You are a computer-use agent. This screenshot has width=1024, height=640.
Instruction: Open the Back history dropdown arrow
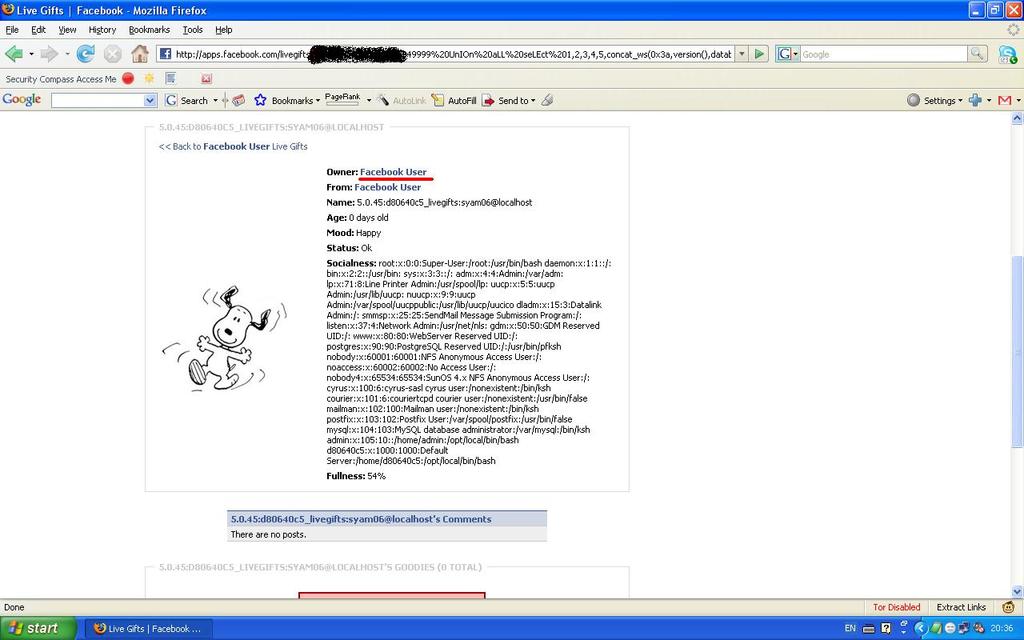pyautogui.click(x=31, y=54)
